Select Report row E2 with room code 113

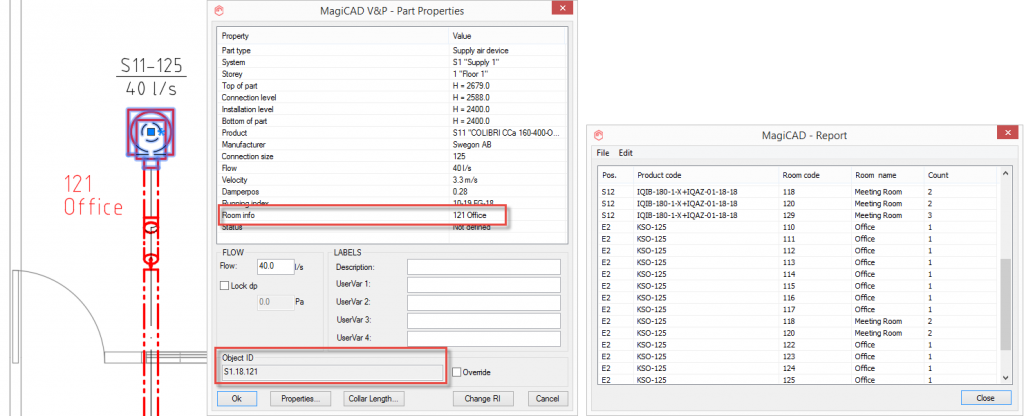(799, 263)
